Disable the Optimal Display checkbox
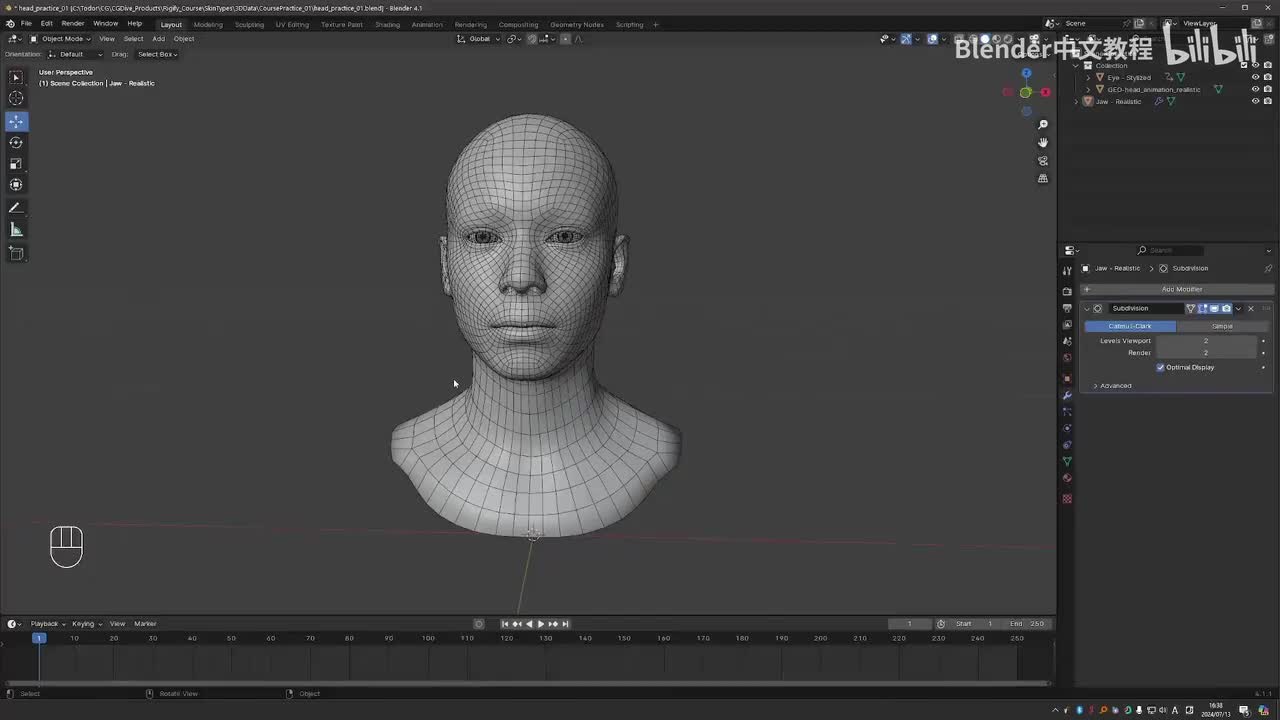Viewport: 1280px width, 720px height. (x=1161, y=367)
